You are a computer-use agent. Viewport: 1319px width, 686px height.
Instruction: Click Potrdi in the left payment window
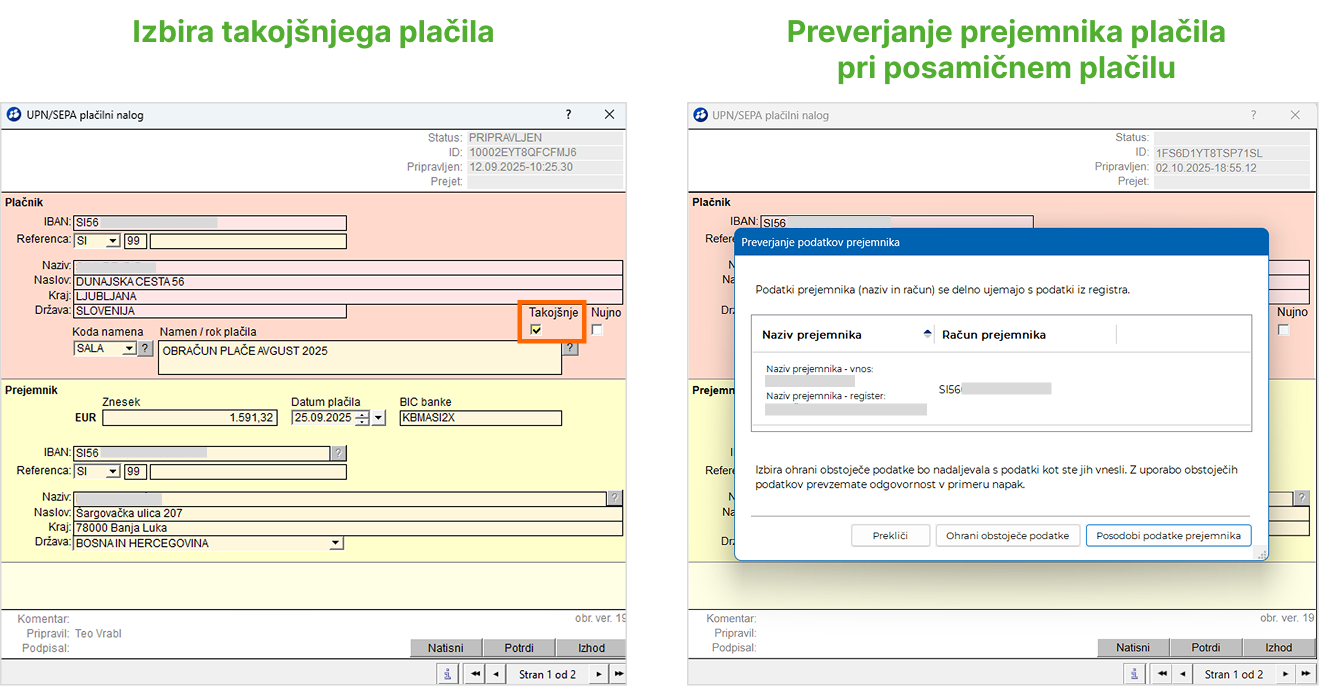(x=519, y=648)
